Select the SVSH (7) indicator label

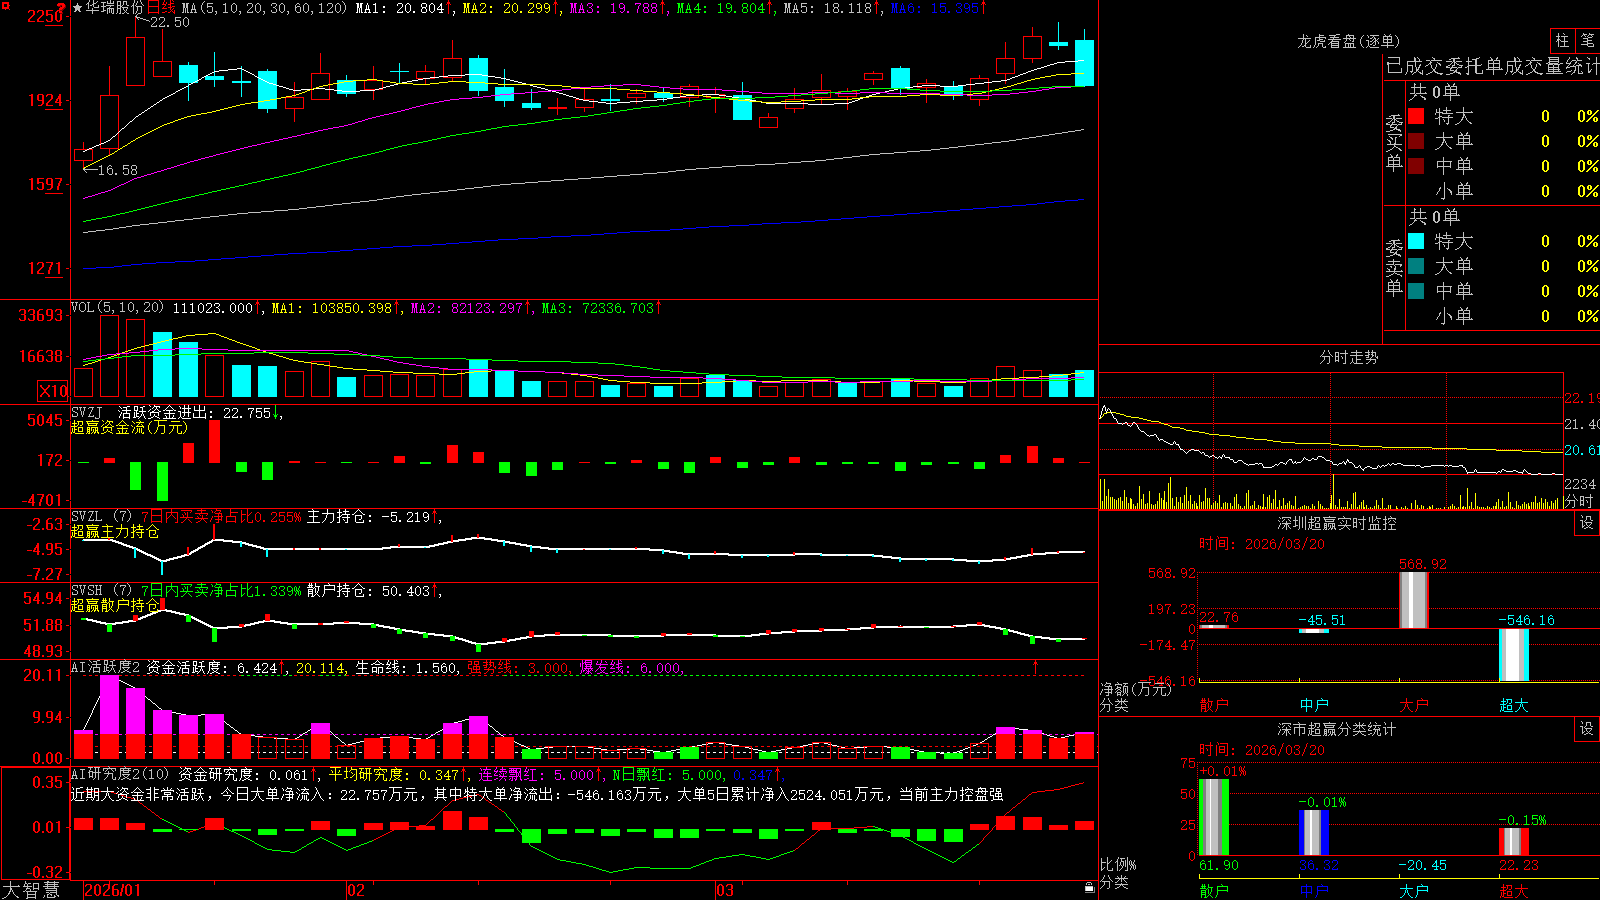(101, 591)
